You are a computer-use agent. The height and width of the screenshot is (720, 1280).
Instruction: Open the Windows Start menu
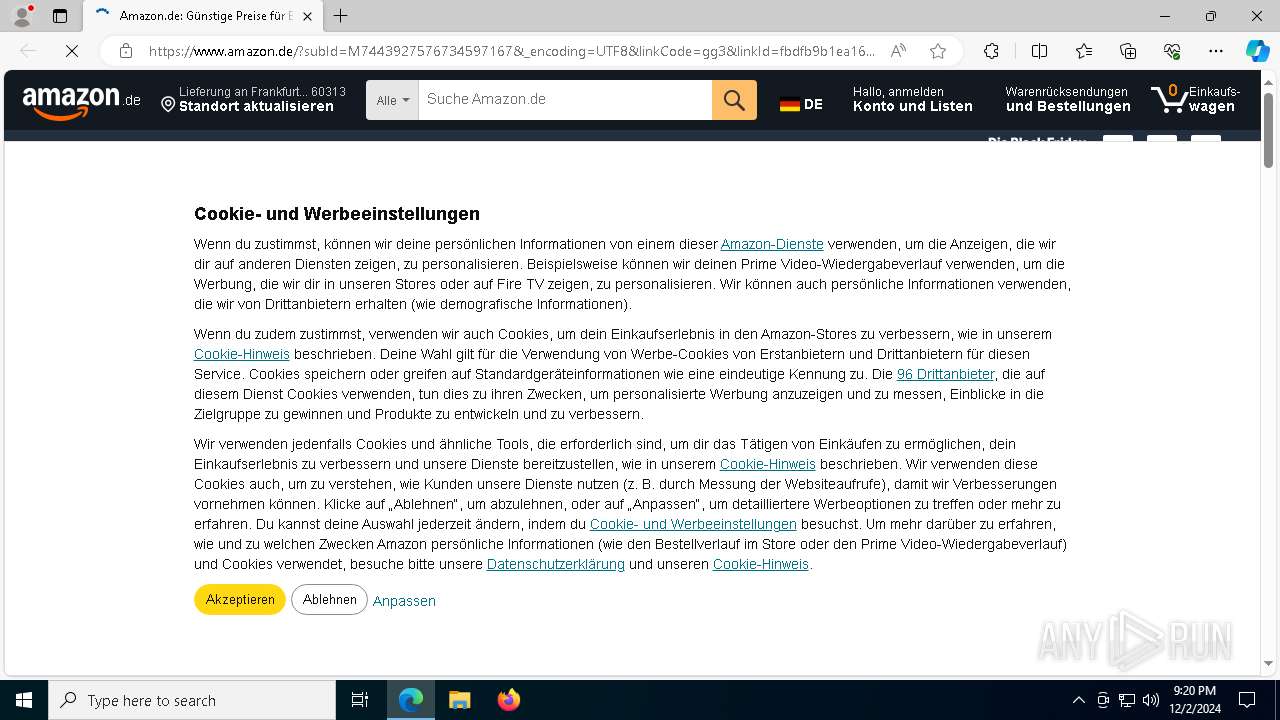24,700
